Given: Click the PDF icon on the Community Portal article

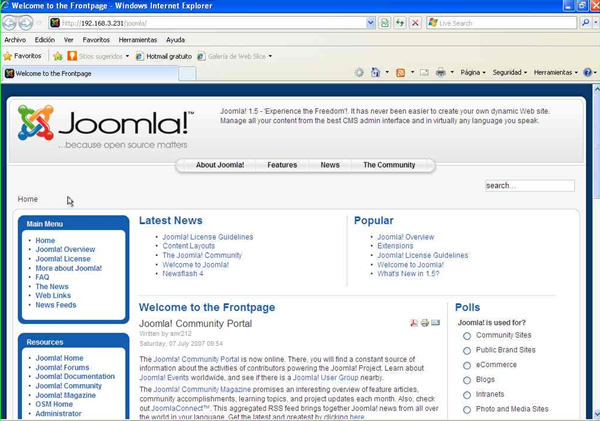Looking at the screenshot, I should click(x=414, y=323).
